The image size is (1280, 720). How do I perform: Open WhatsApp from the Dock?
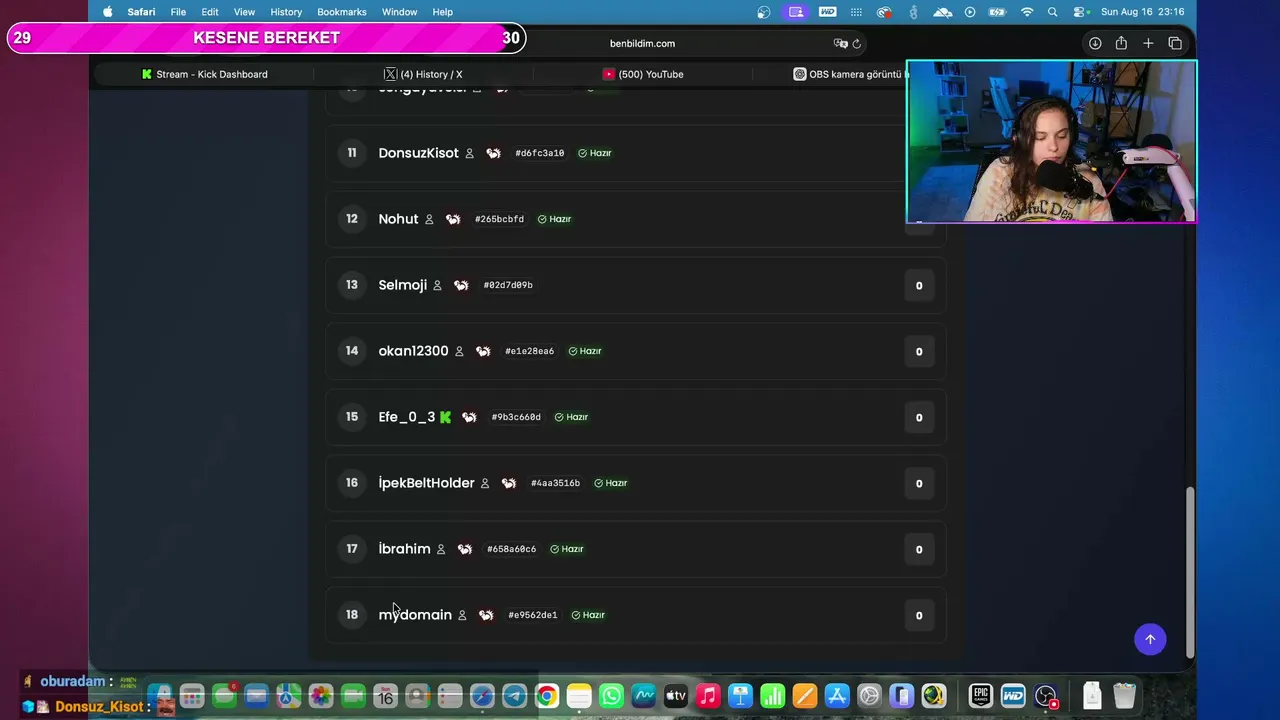pos(611,696)
